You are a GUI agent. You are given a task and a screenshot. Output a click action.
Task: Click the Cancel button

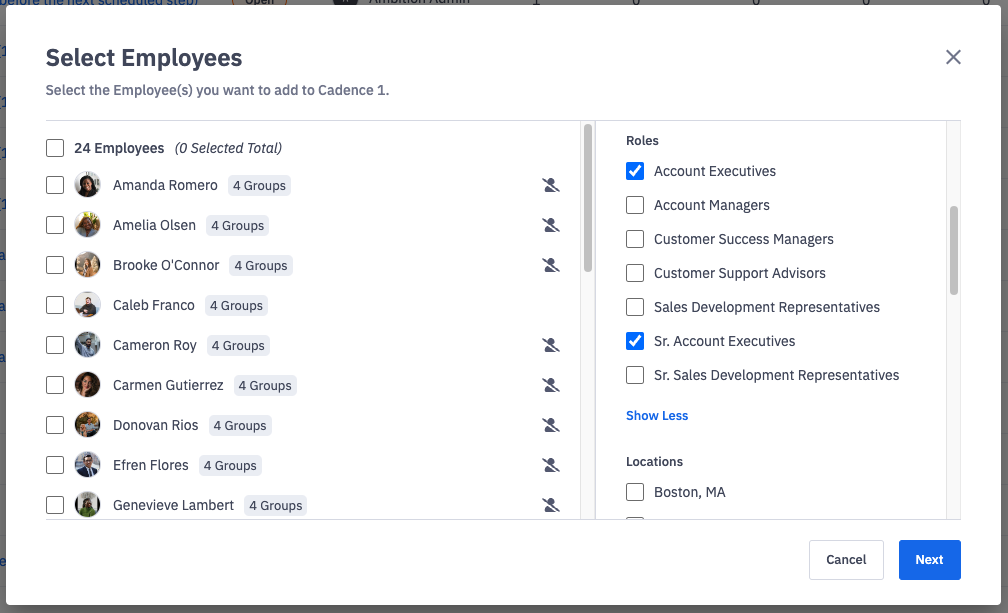(846, 559)
